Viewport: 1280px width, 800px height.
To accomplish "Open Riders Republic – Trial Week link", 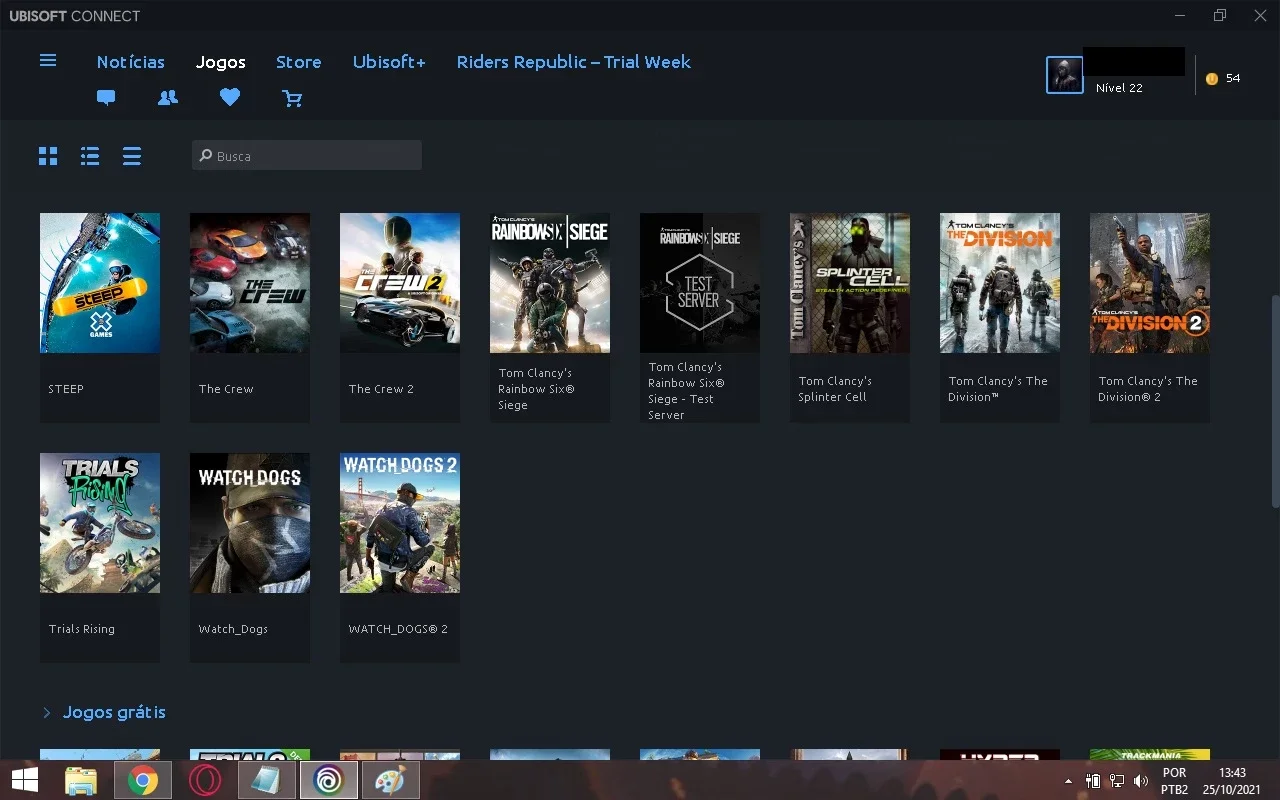I will coord(574,62).
